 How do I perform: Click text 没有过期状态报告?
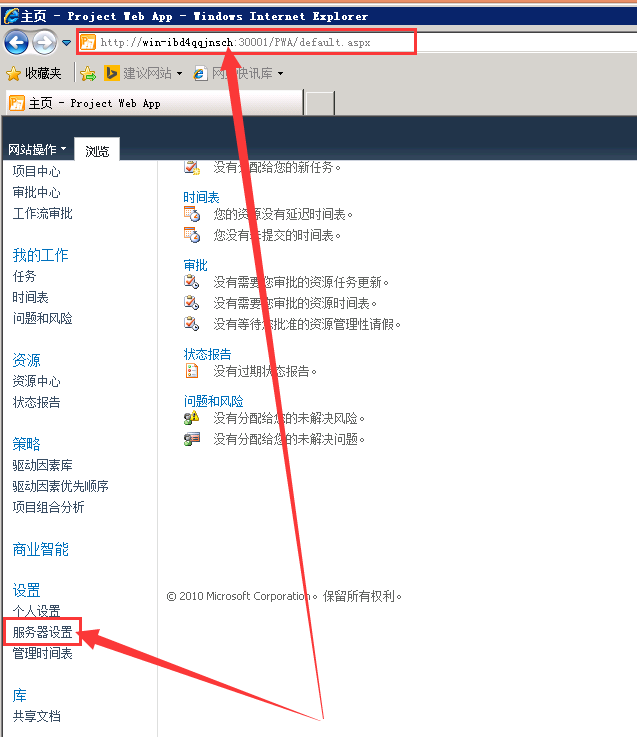pos(265,371)
